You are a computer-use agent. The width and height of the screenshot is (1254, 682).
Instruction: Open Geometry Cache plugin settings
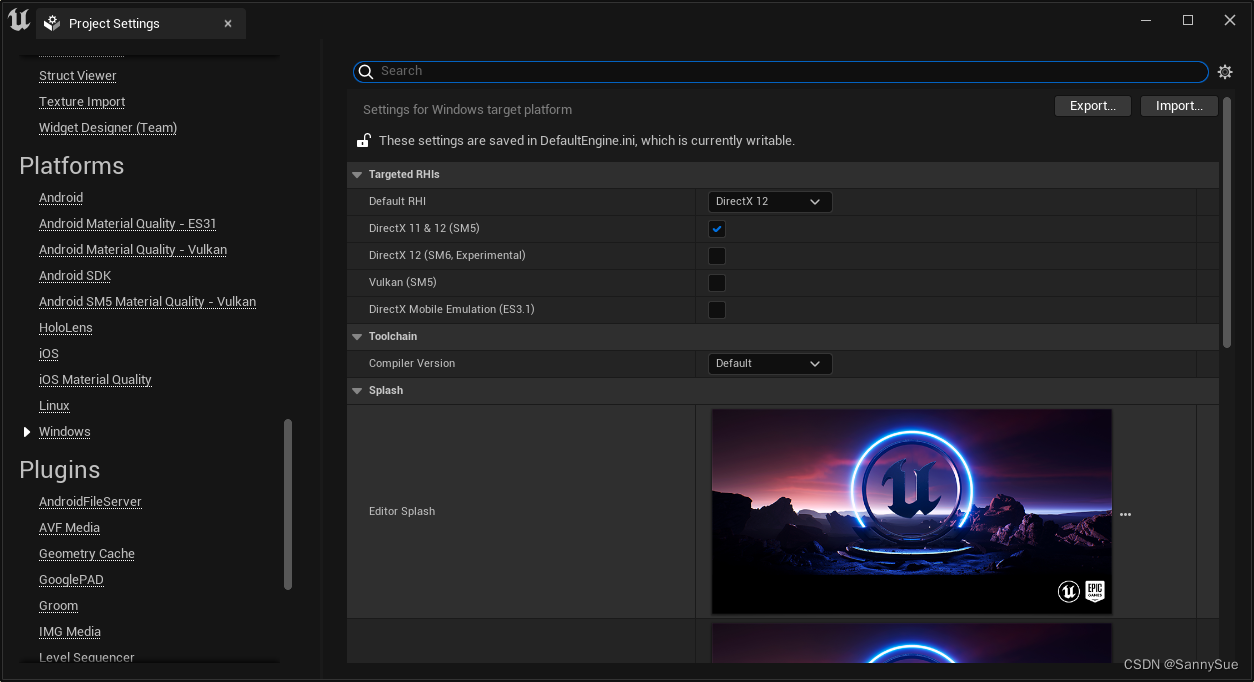[87, 554]
